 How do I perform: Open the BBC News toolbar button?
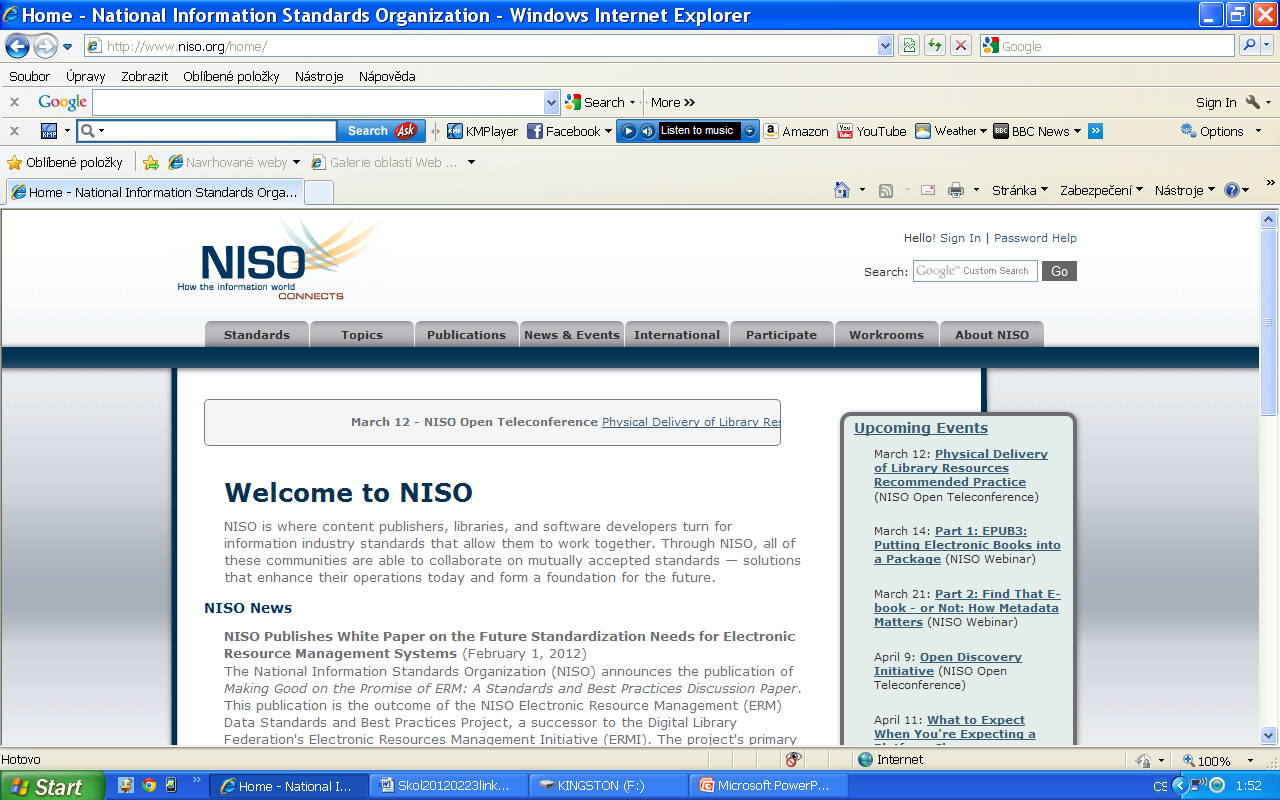click(x=1037, y=131)
